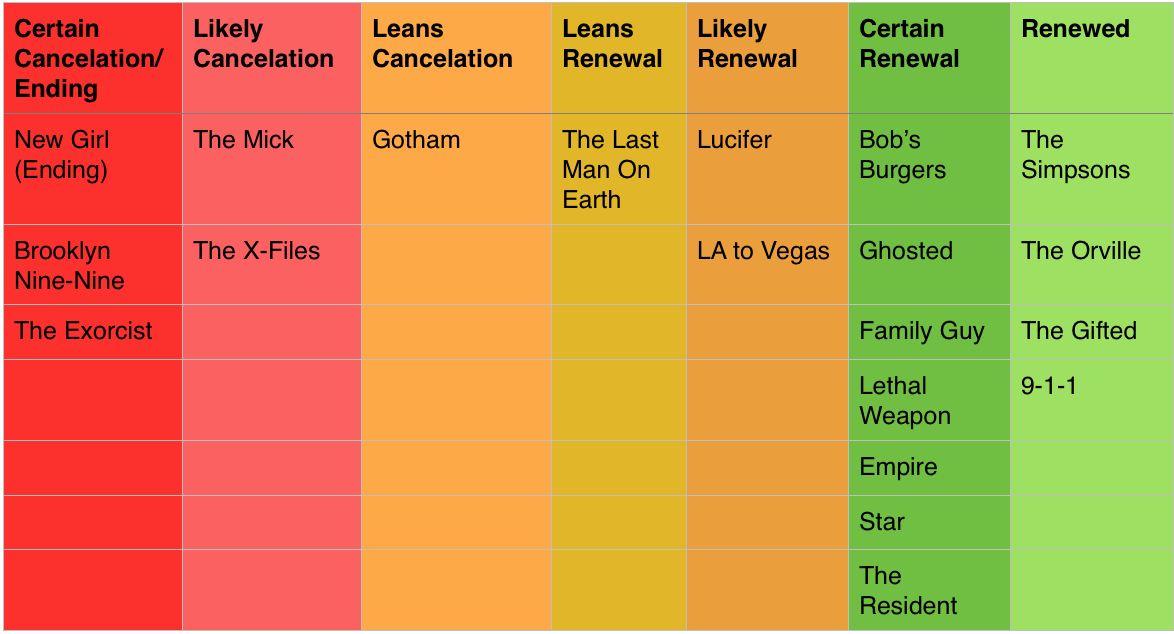Click the 9-1-1 cell
Image resolution: width=1174 pixels, height=634 pixels.
(x=1091, y=400)
